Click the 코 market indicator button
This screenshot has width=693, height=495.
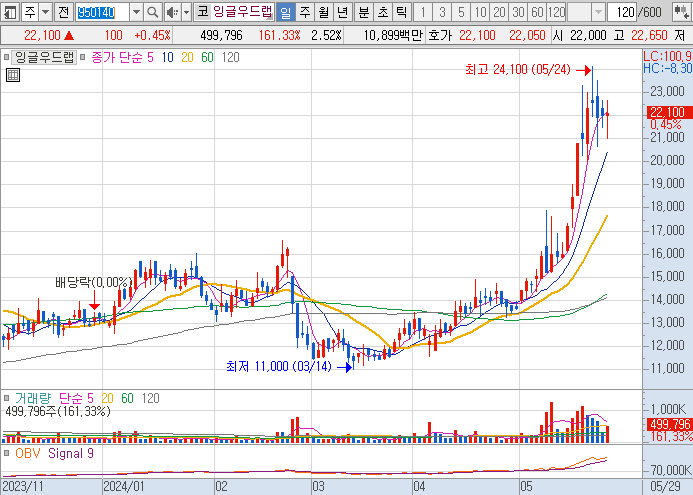202,12
